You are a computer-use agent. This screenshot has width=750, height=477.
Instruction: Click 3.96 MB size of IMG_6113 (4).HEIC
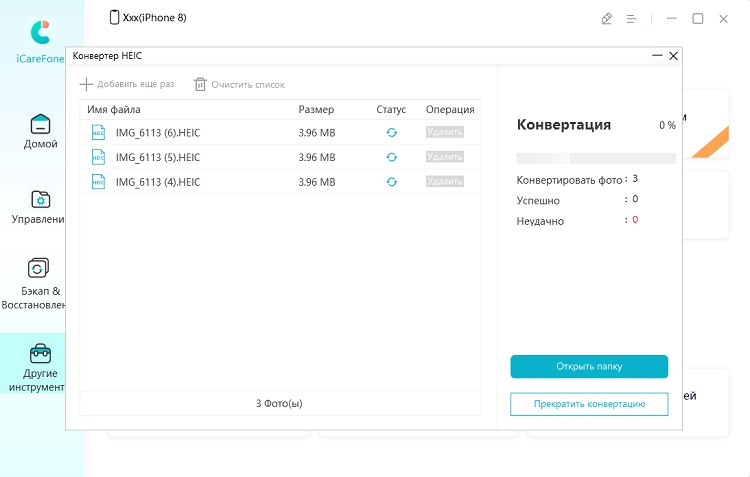[x=317, y=182]
